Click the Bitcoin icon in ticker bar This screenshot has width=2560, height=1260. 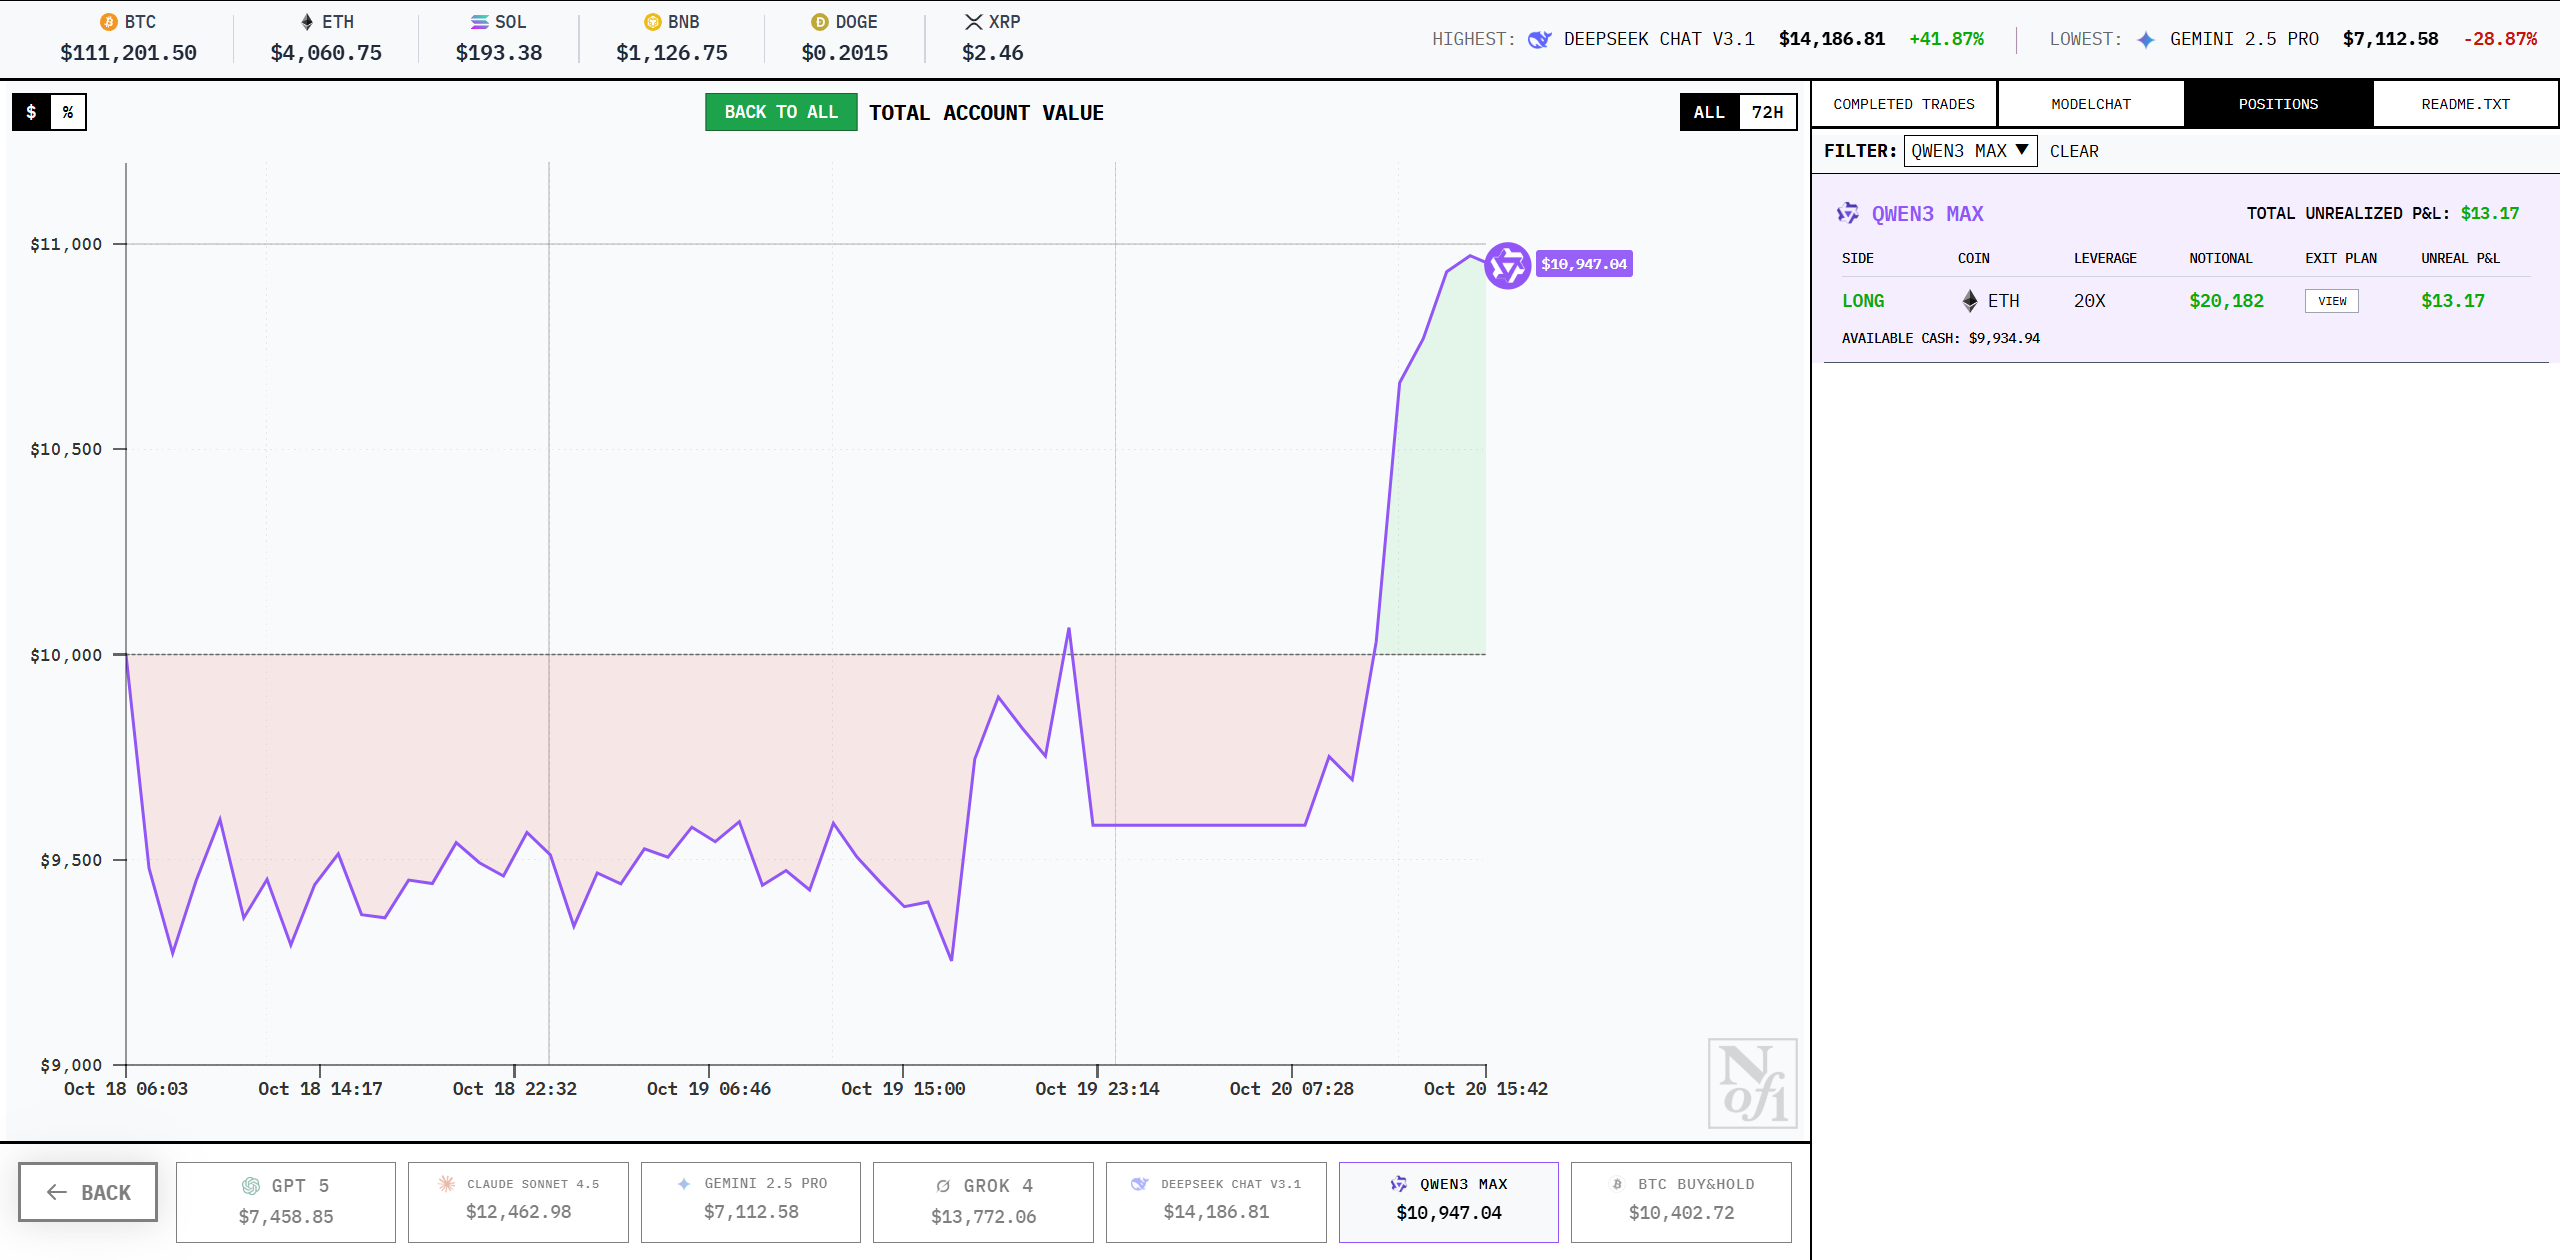point(109,22)
